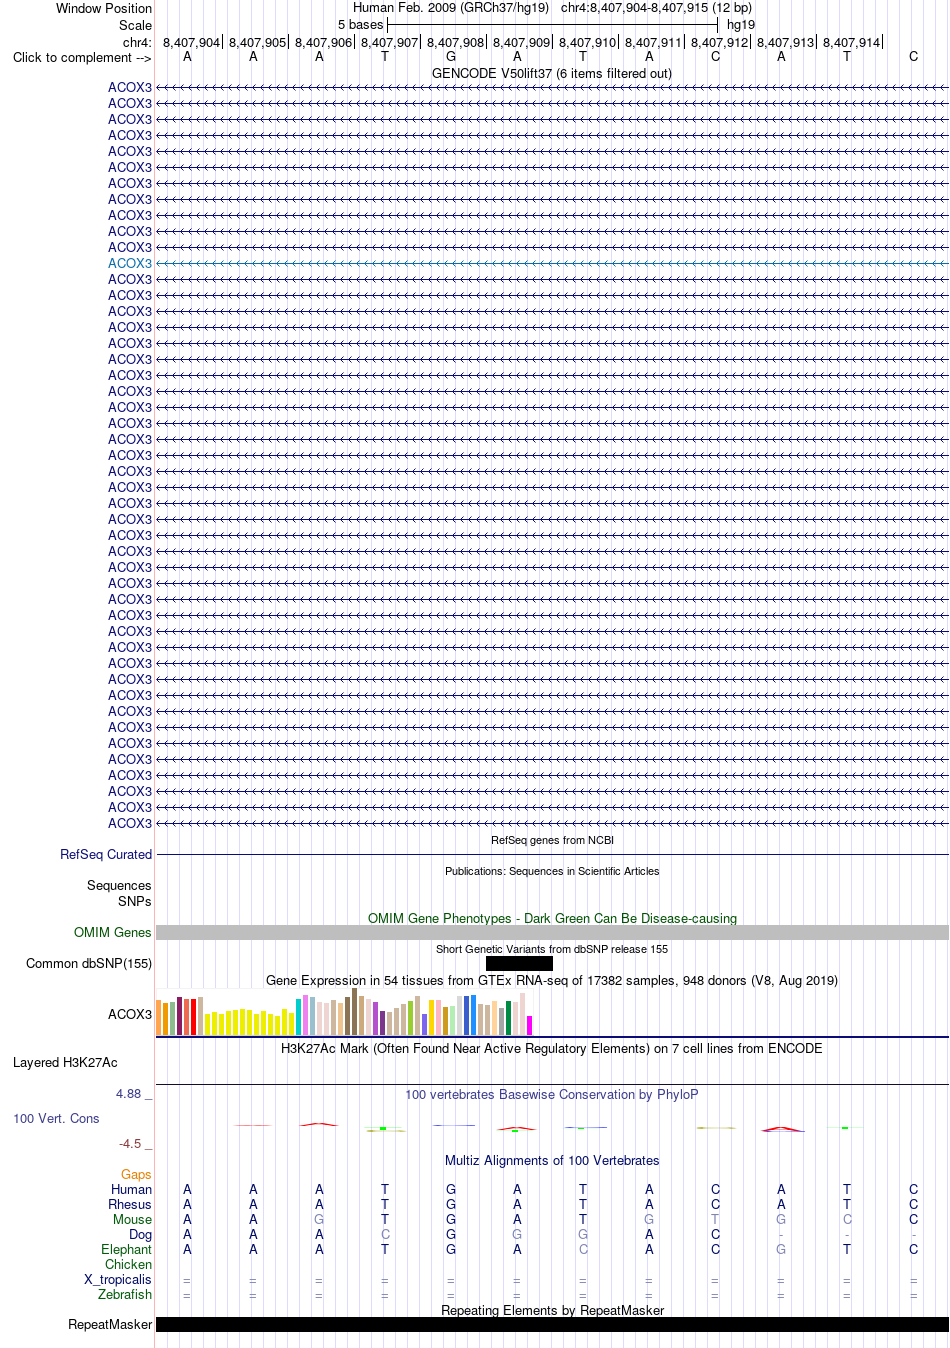
Task: Click the Sequences track label
Action: tap(119, 885)
